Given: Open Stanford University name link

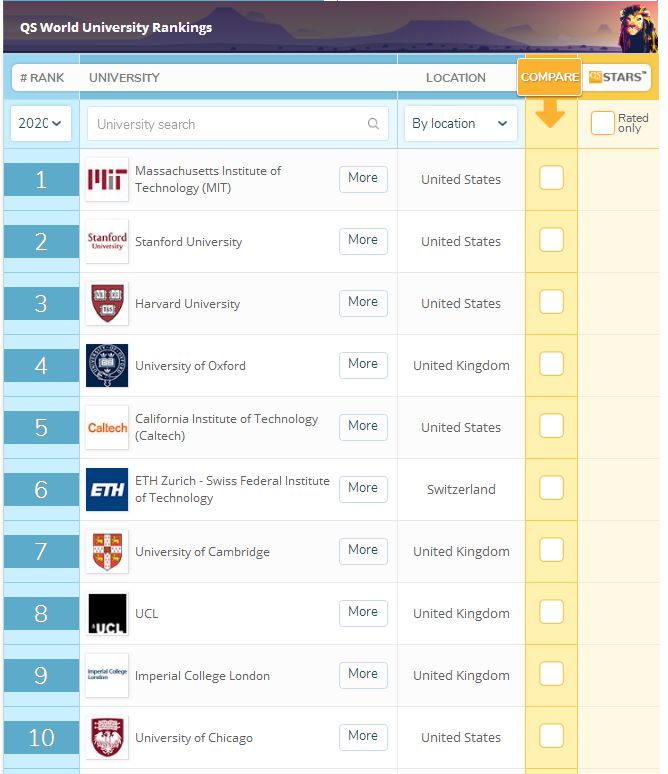Looking at the screenshot, I should click(189, 242).
